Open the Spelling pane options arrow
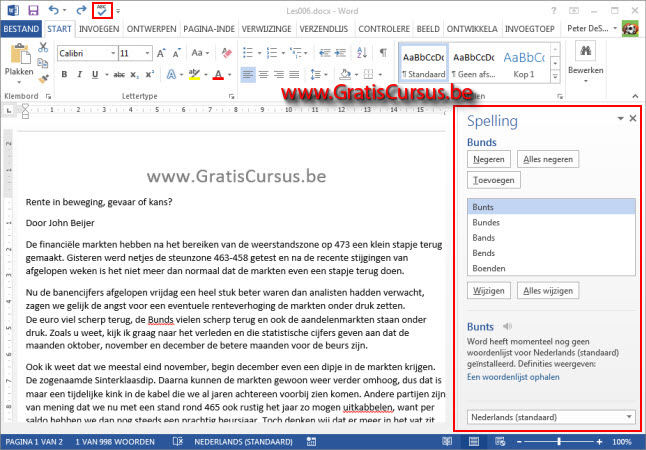The height and width of the screenshot is (450, 646). point(620,119)
